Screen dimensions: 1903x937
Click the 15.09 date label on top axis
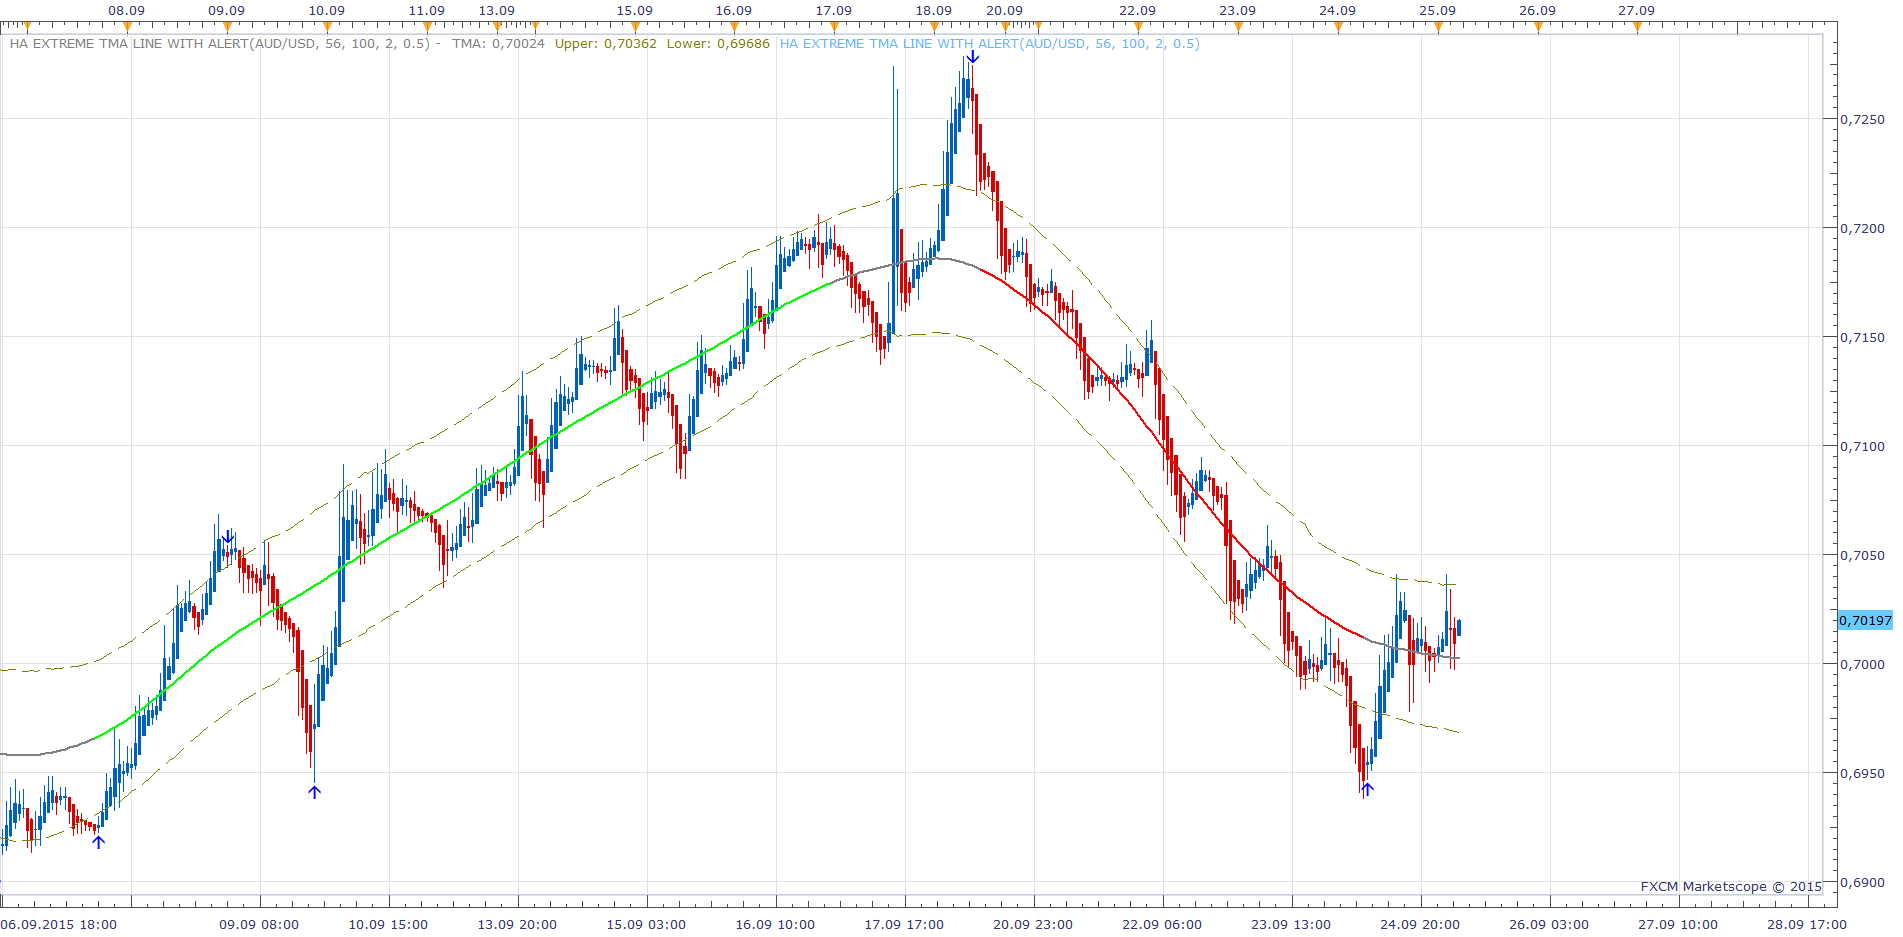click(x=634, y=11)
